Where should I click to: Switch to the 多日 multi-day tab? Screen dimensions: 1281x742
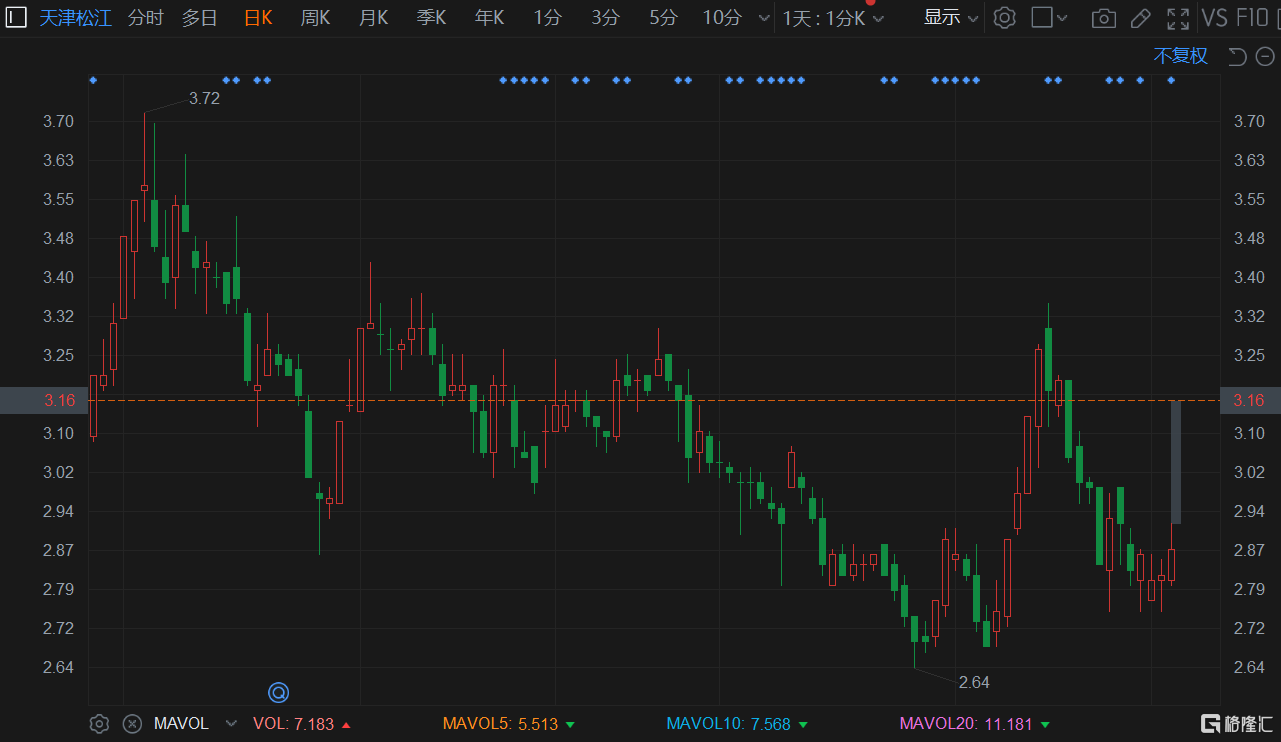tap(200, 18)
